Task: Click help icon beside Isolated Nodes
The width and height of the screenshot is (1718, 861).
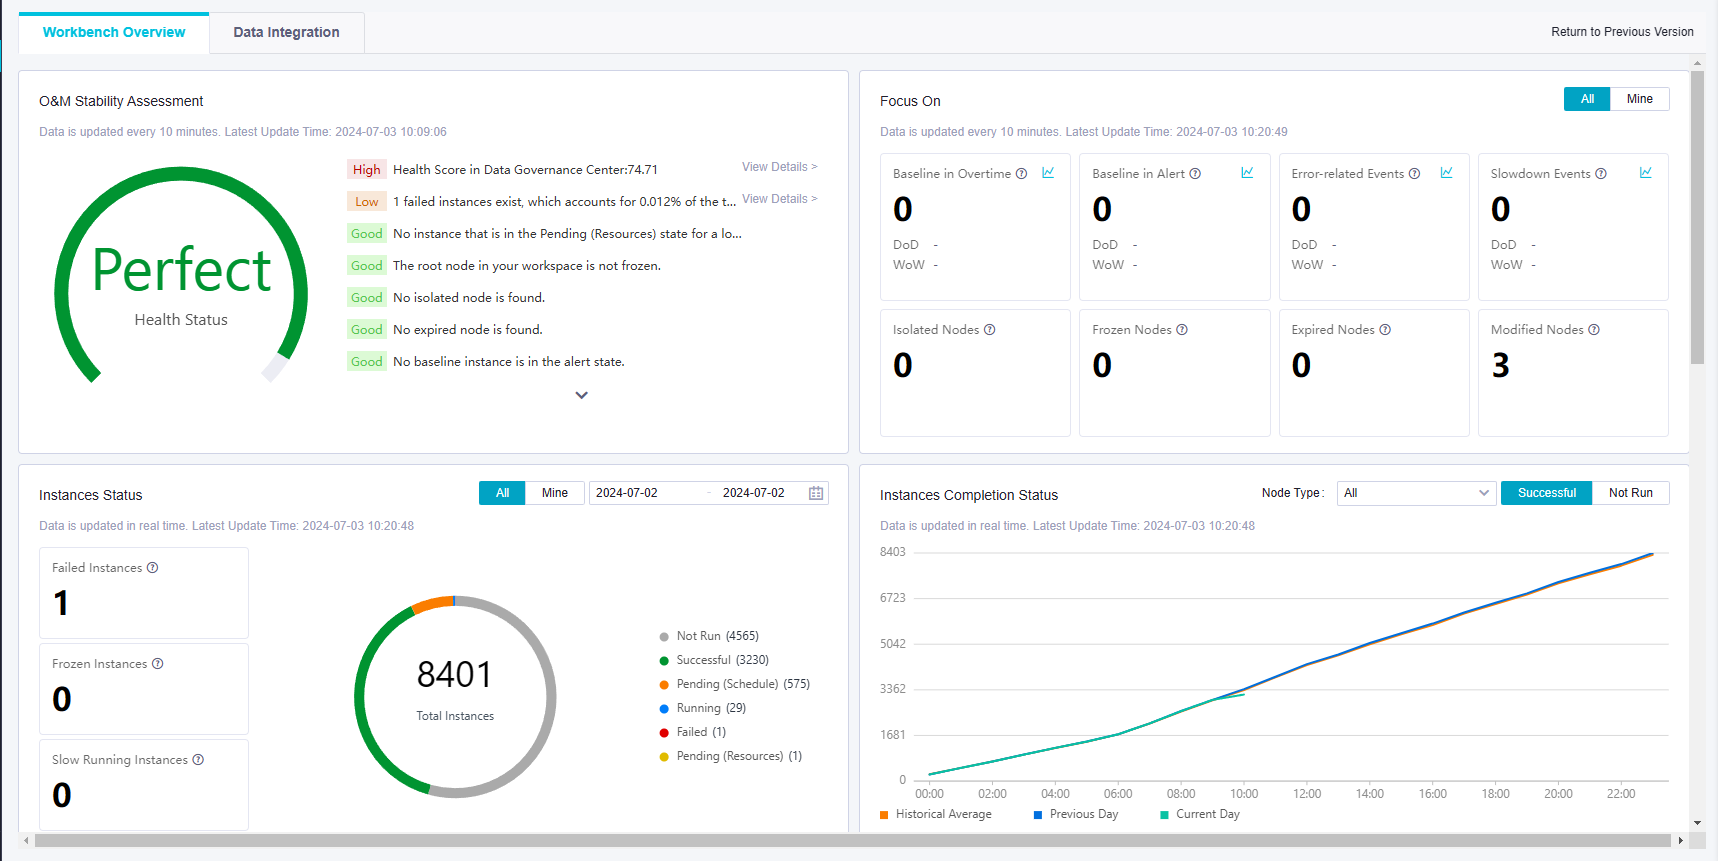Action: (x=990, y=330)
